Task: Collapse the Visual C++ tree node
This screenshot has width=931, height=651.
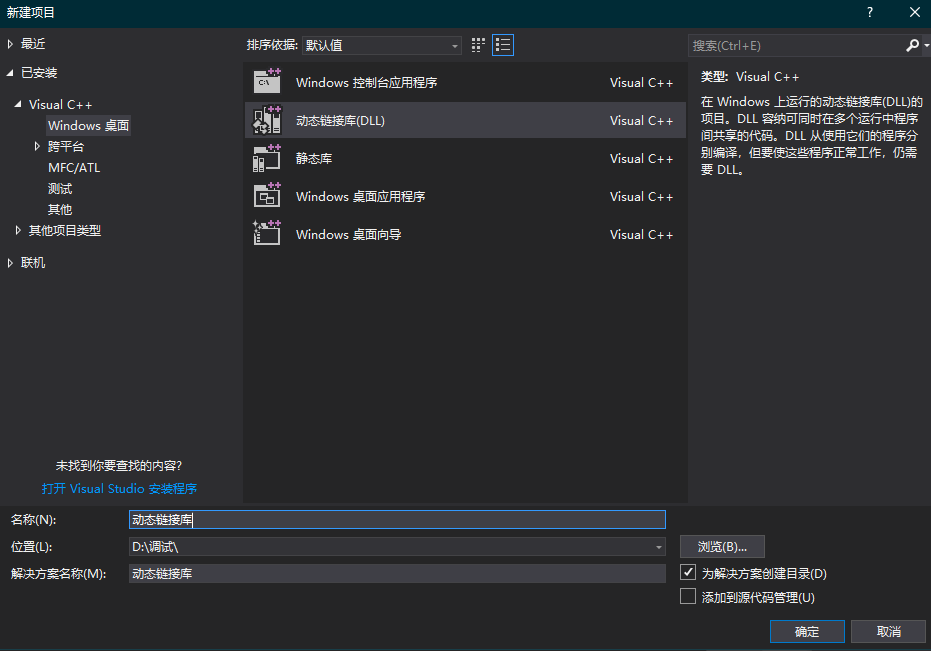Action: [18, 105]
